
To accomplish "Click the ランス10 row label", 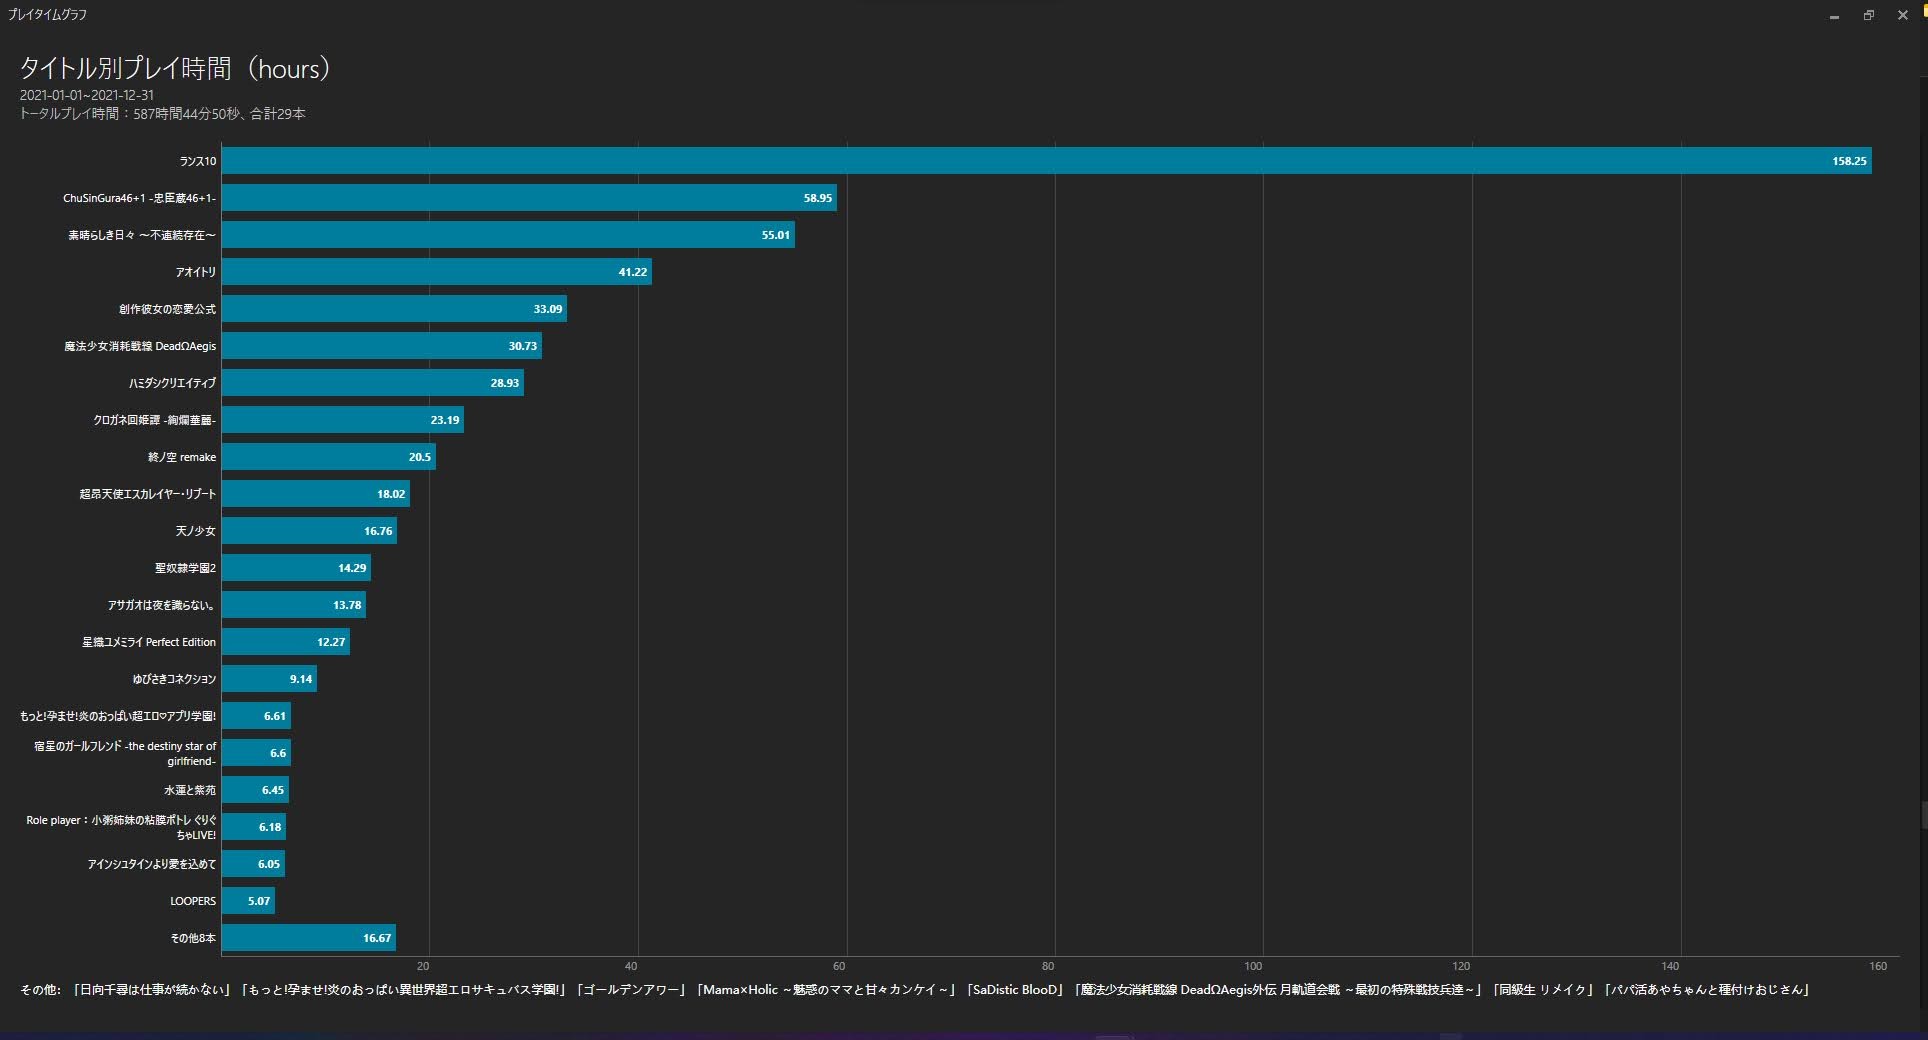I will click(x=198, y=161).
